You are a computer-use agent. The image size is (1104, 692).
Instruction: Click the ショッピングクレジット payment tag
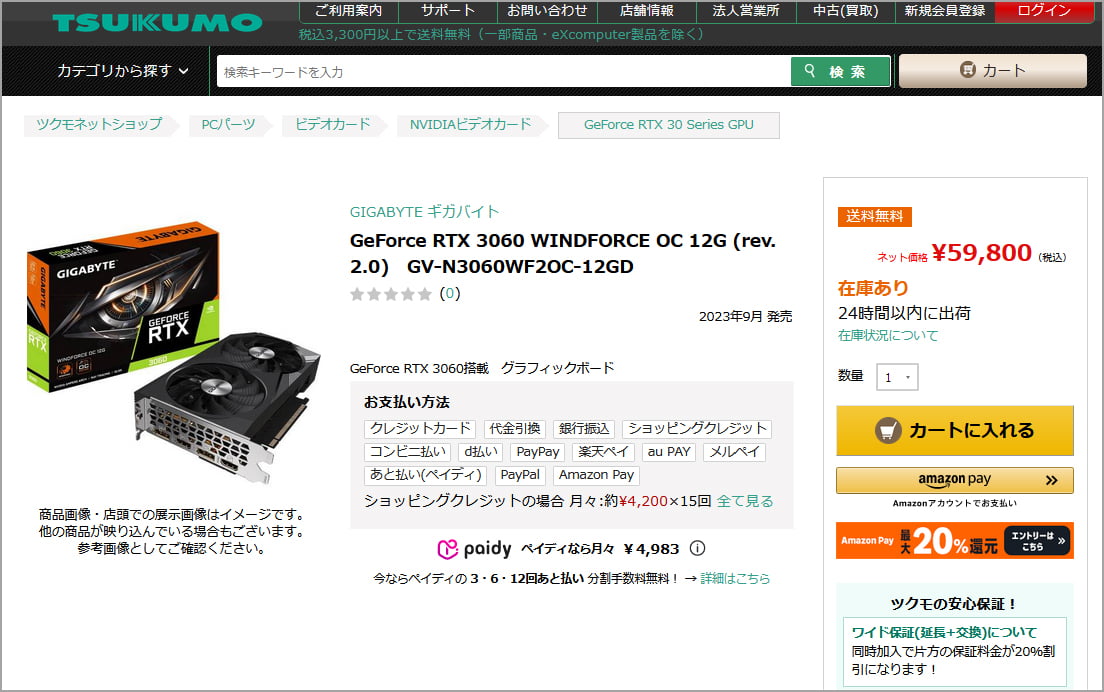(x=697, y=429)
